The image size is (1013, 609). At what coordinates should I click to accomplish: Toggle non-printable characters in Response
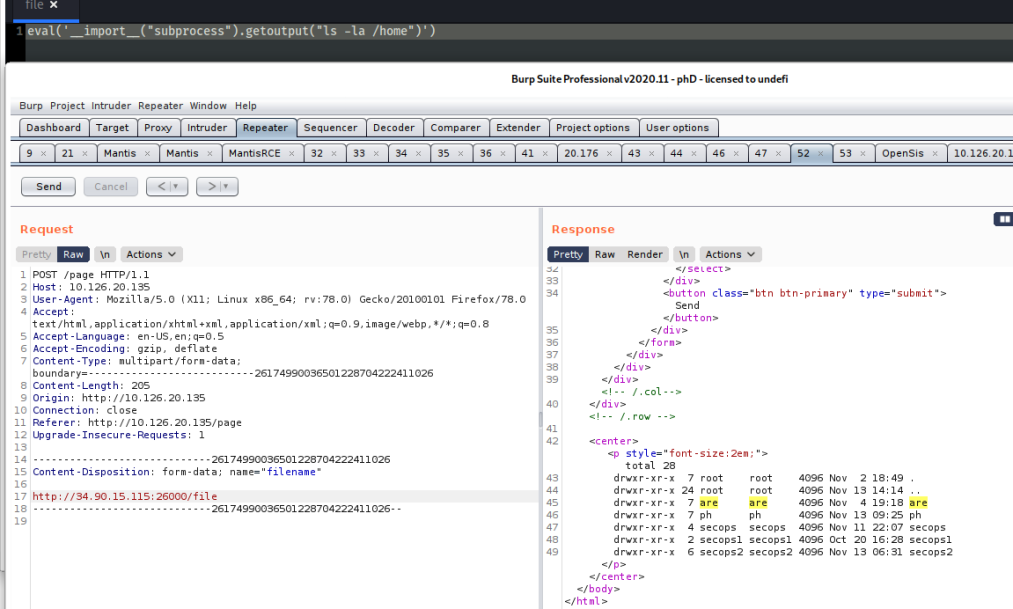click(684, 254)
